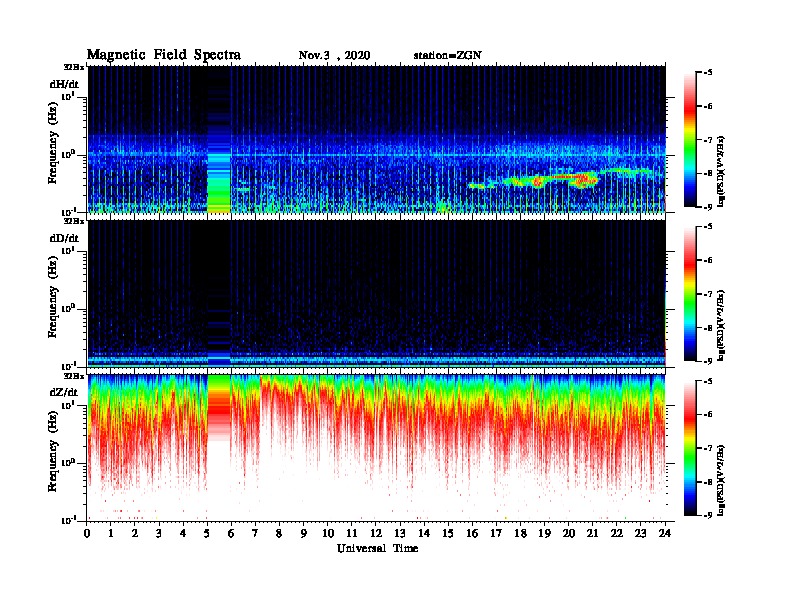The height and width of the screenshot is (612, 792).
Task: Click hour tick label '11' on the time axis
Action: 352,533
